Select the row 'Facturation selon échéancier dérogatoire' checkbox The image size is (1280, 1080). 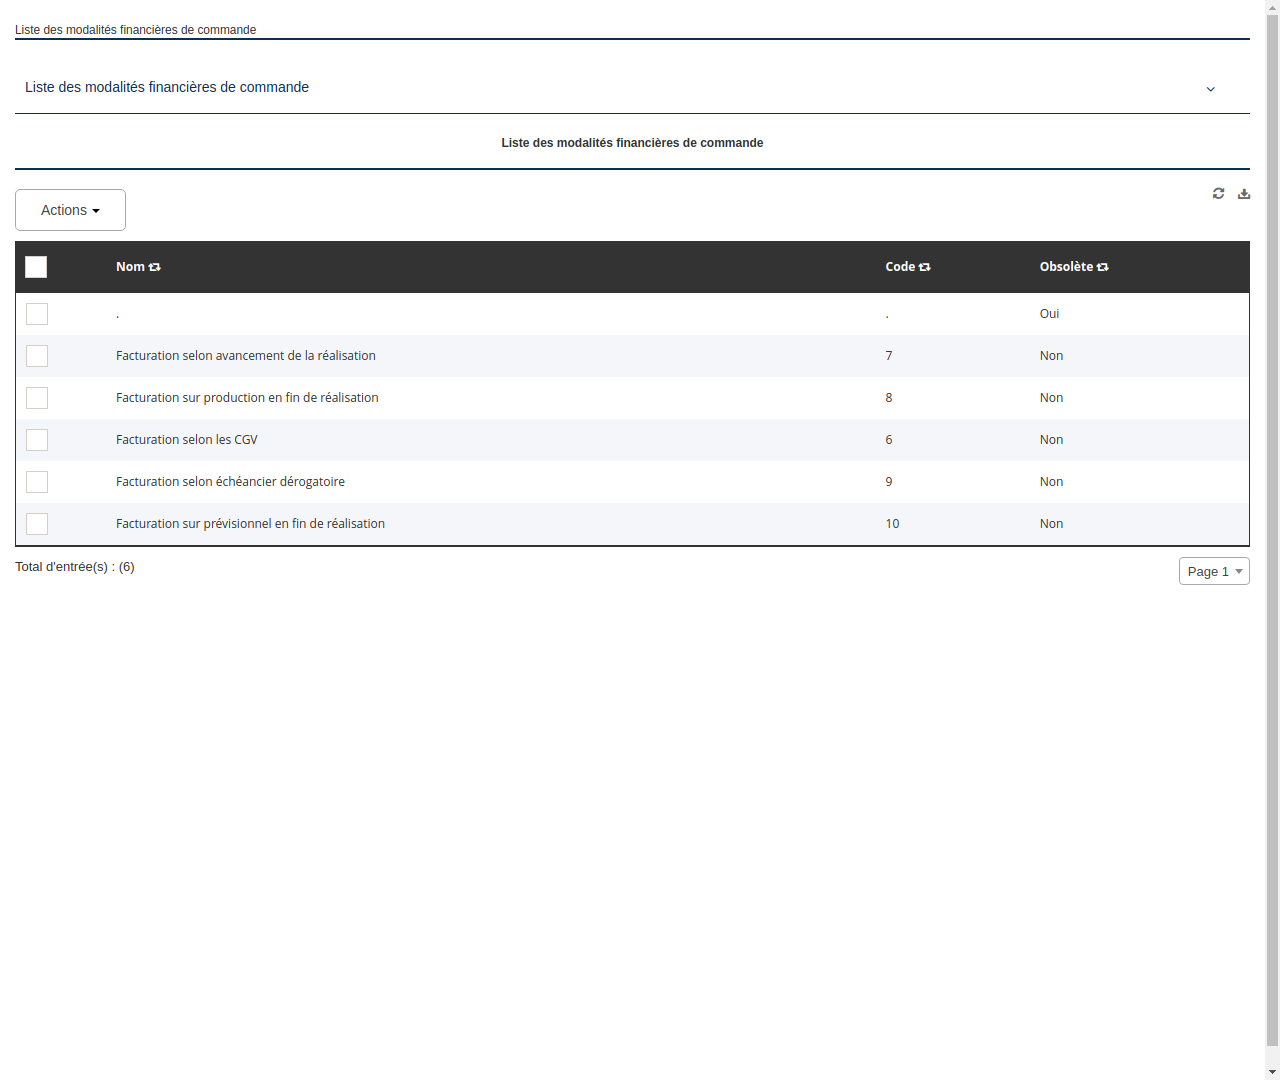click(x=37, y=482)
